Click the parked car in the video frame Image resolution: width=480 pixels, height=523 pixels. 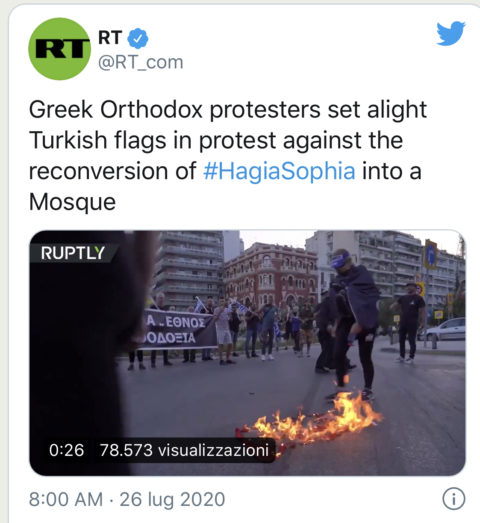click(x=446, y=330)
